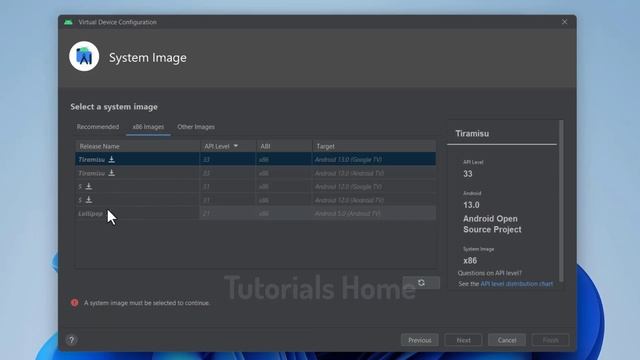Click the red error icon
Image resolution: width=640 pixels, height=360 pixels.
(74, 302)
